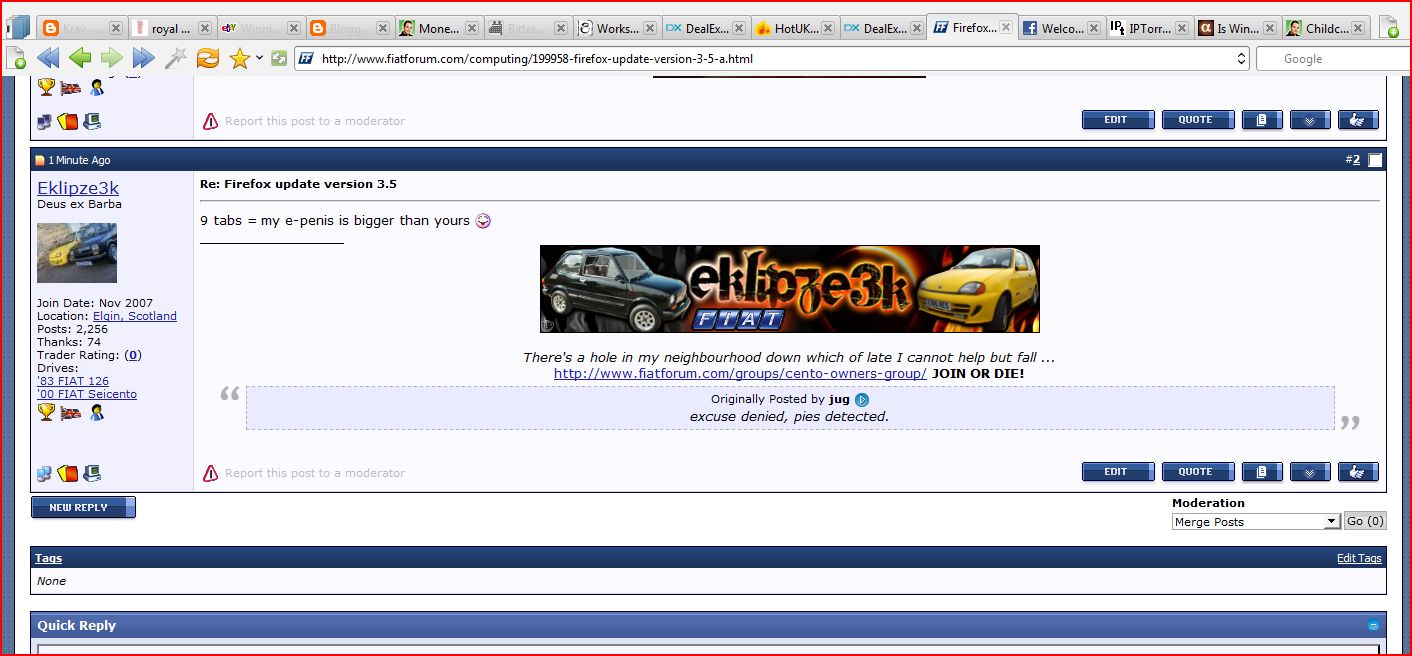Viewport: 1412px width, 656px height.
Task: Click the blue rewind double-arrow icon
Action: click(x=48, y=58)
